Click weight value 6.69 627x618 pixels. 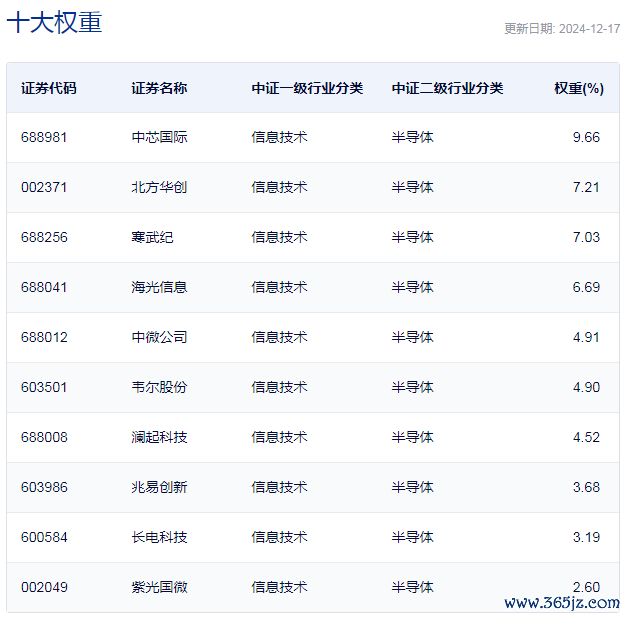(586, 287)
